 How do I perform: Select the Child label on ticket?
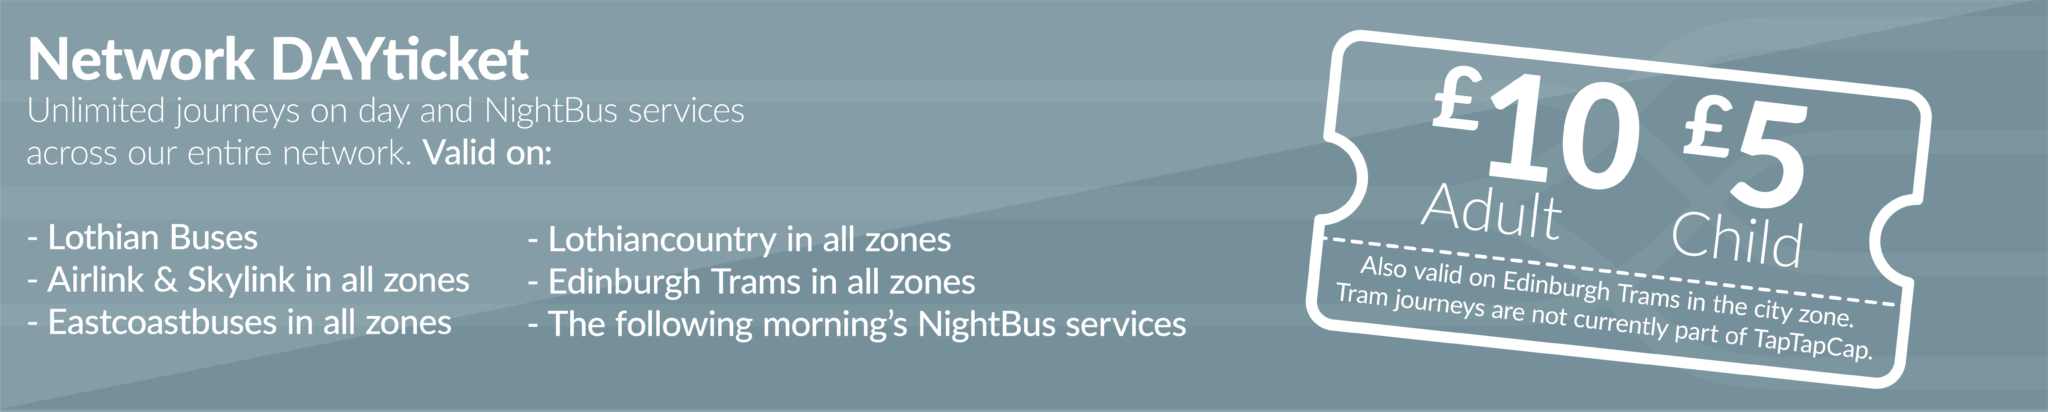tap(1737, 239)
